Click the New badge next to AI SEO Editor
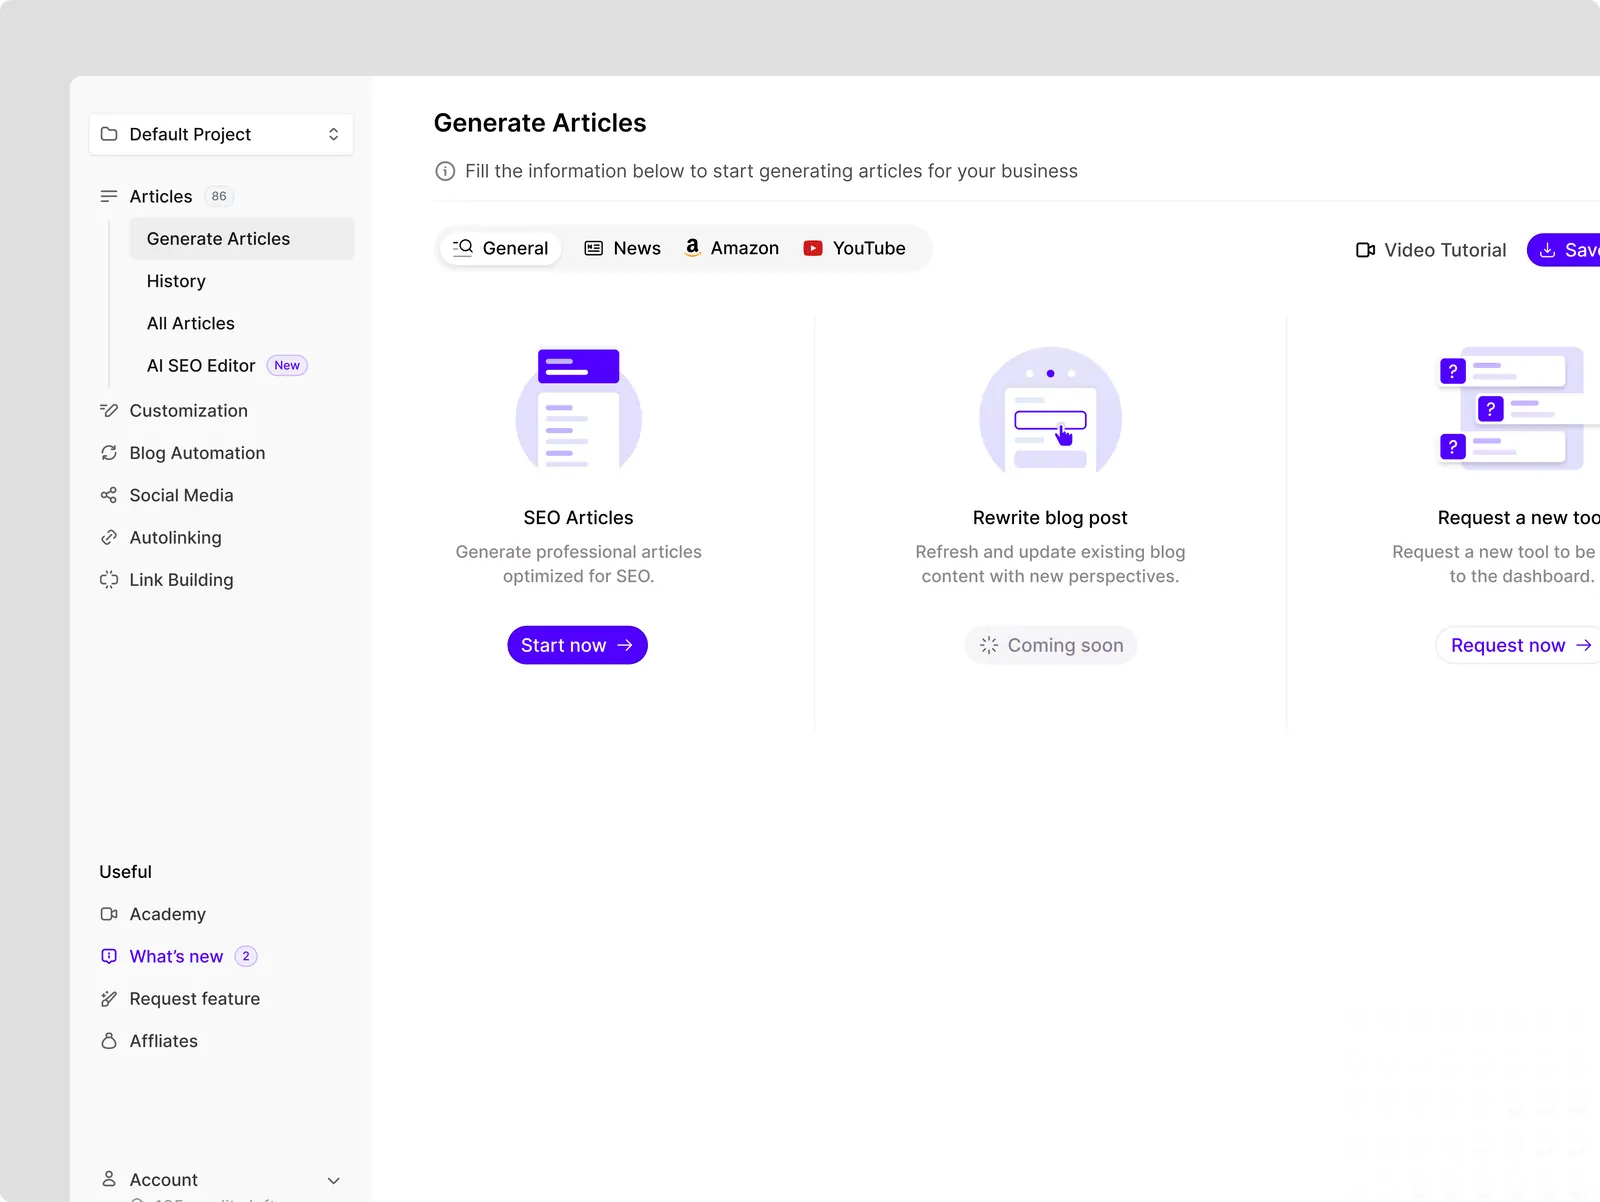The width and height of the screenshot is (1600, 1202). 287,366
